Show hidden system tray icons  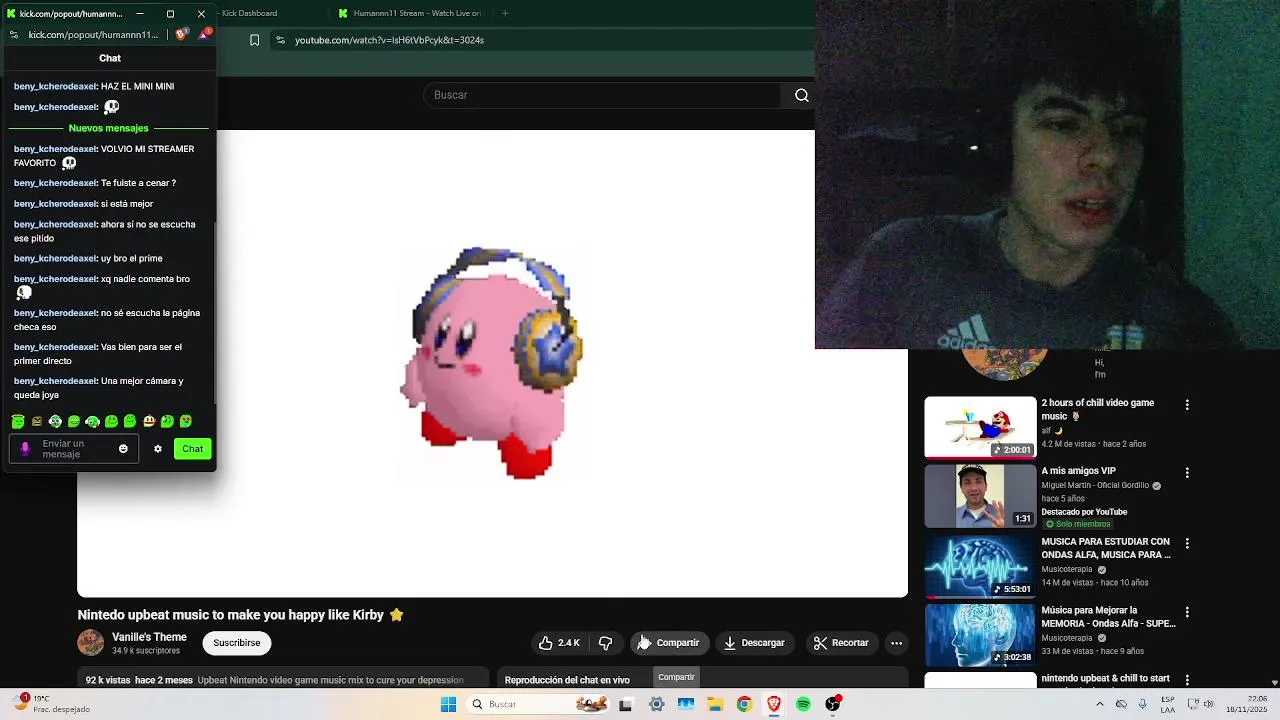pyautogui.click(x=1100, y=704)
